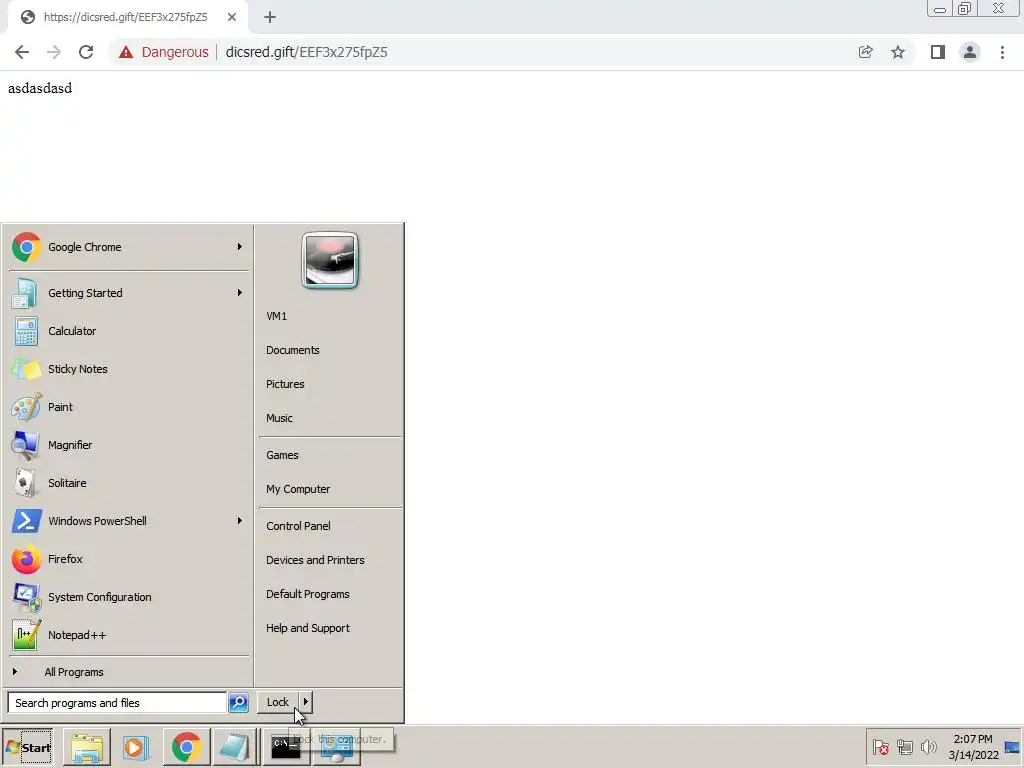The width and height of the screenshot is (1024, 768).
Task: Open the Calculator program
Action: [x=129, y=330]
